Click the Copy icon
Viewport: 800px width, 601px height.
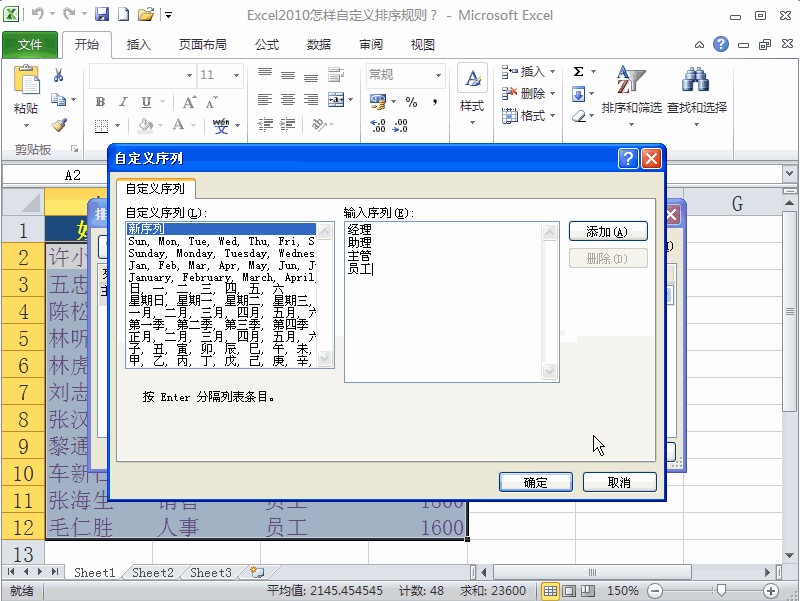click(x=58, y=99)
